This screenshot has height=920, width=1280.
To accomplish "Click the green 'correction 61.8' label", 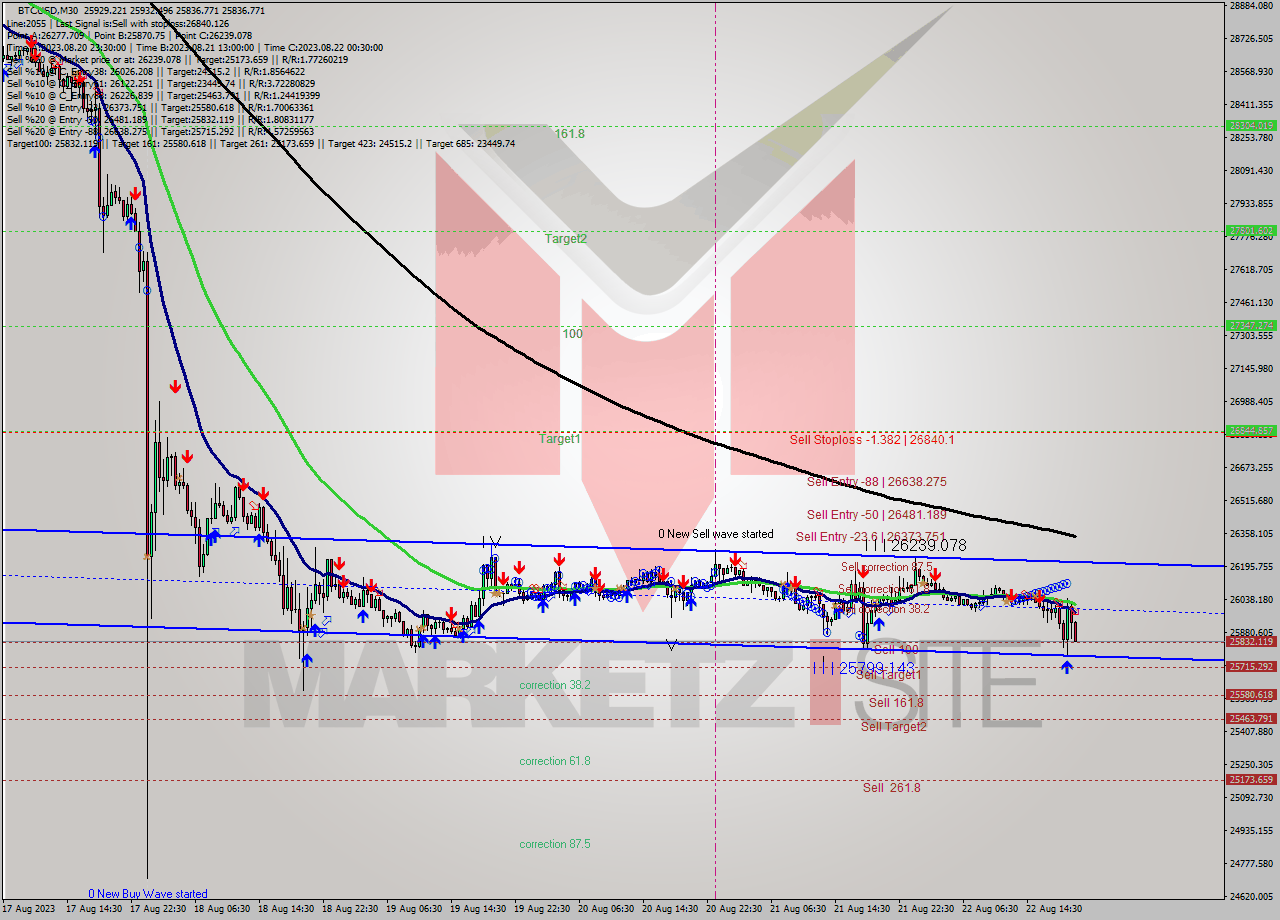I will click(555, 761).
